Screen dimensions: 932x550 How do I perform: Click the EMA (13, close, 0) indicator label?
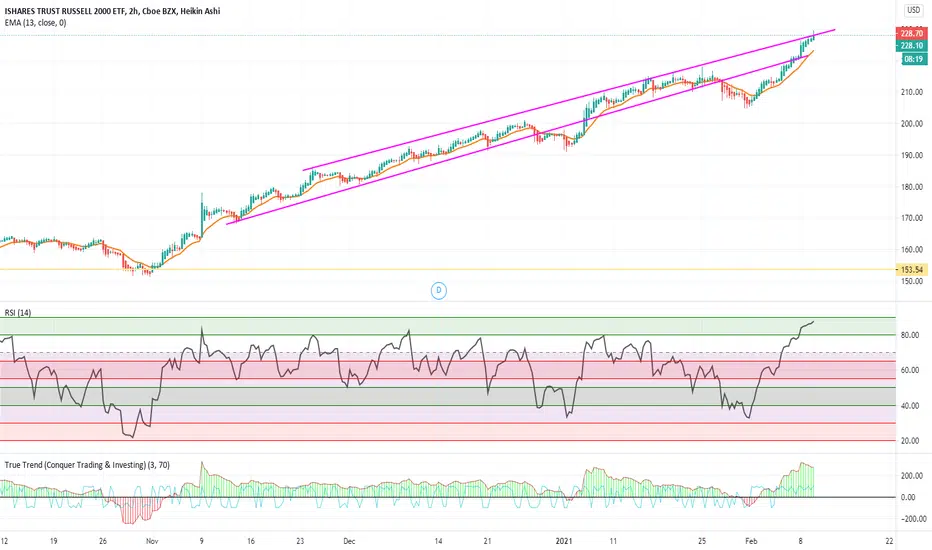click(36, 23)
